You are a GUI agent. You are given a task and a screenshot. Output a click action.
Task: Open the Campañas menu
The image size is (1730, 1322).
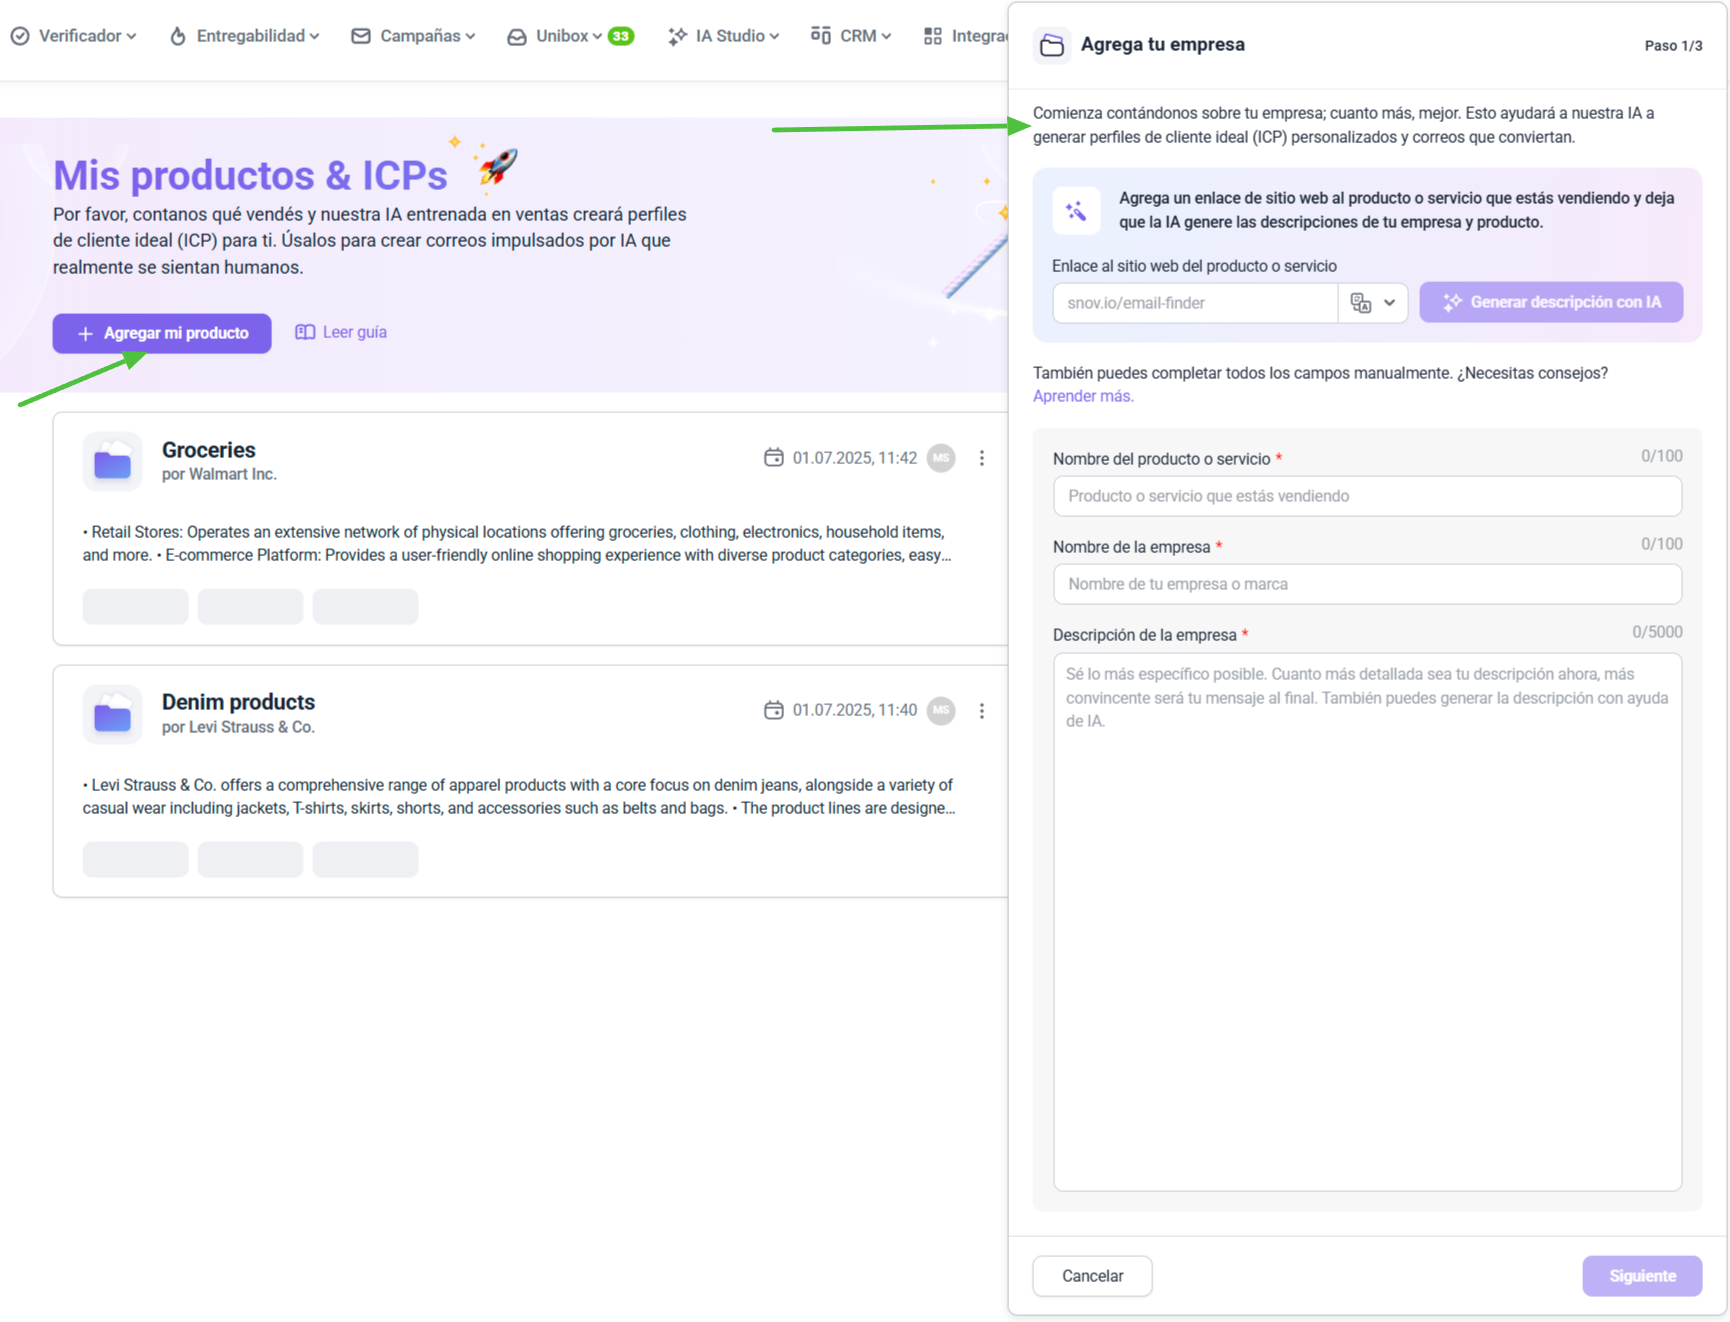click(x=413, y=36)
